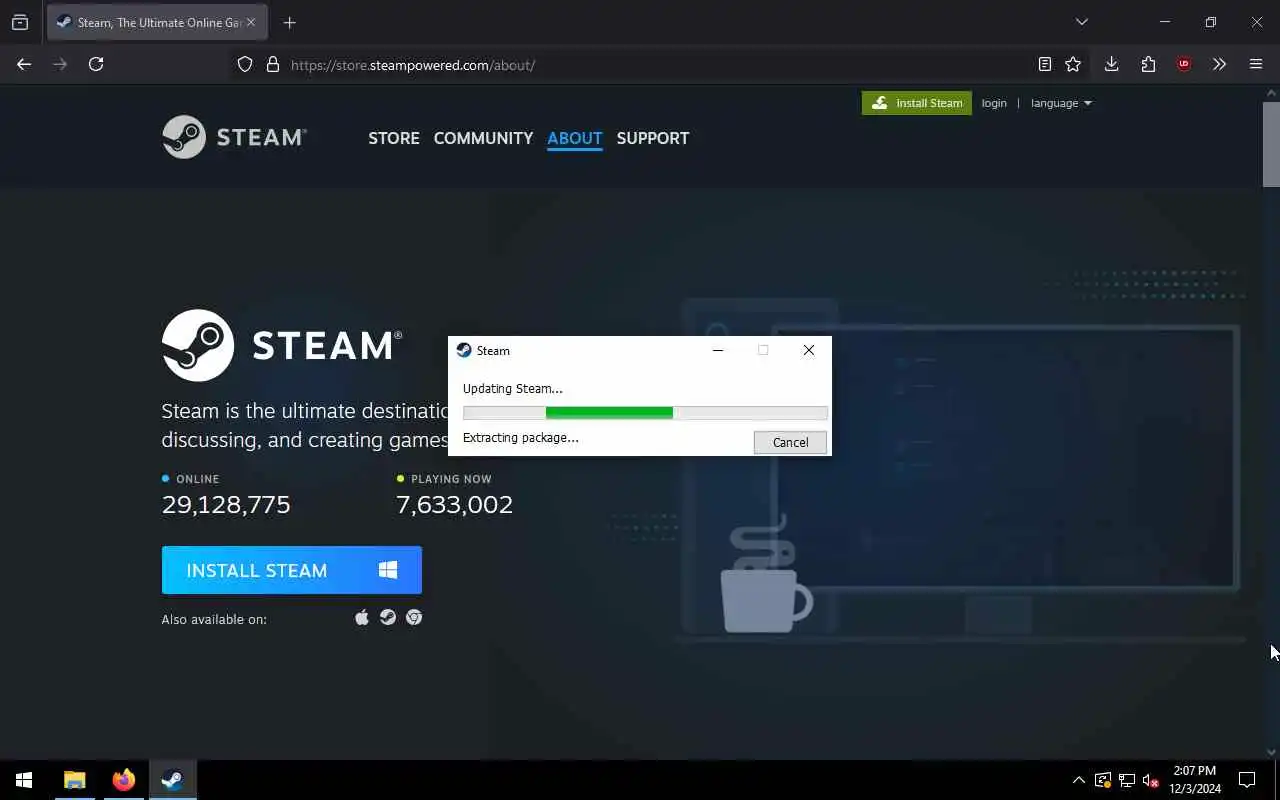Viewport: 1280px width, 800px height.
Task: Open the Firefox downloads panel
Action: pyautogui.click(x=1111, y=64)
